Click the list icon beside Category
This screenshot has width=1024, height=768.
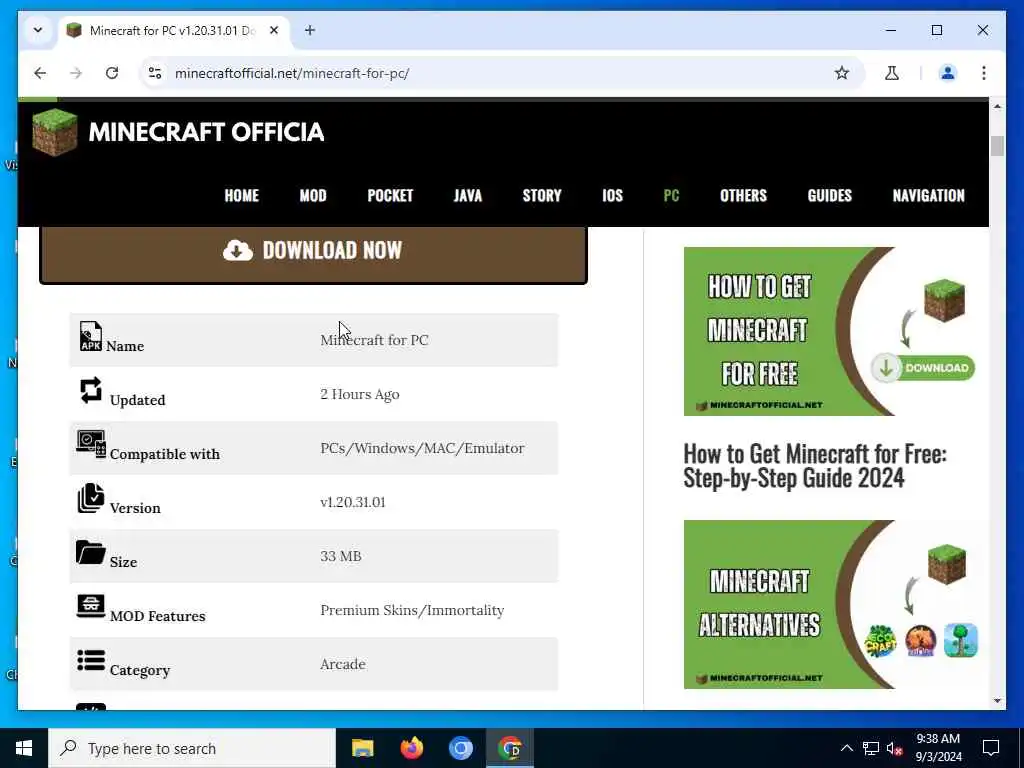tap(91, 660)
